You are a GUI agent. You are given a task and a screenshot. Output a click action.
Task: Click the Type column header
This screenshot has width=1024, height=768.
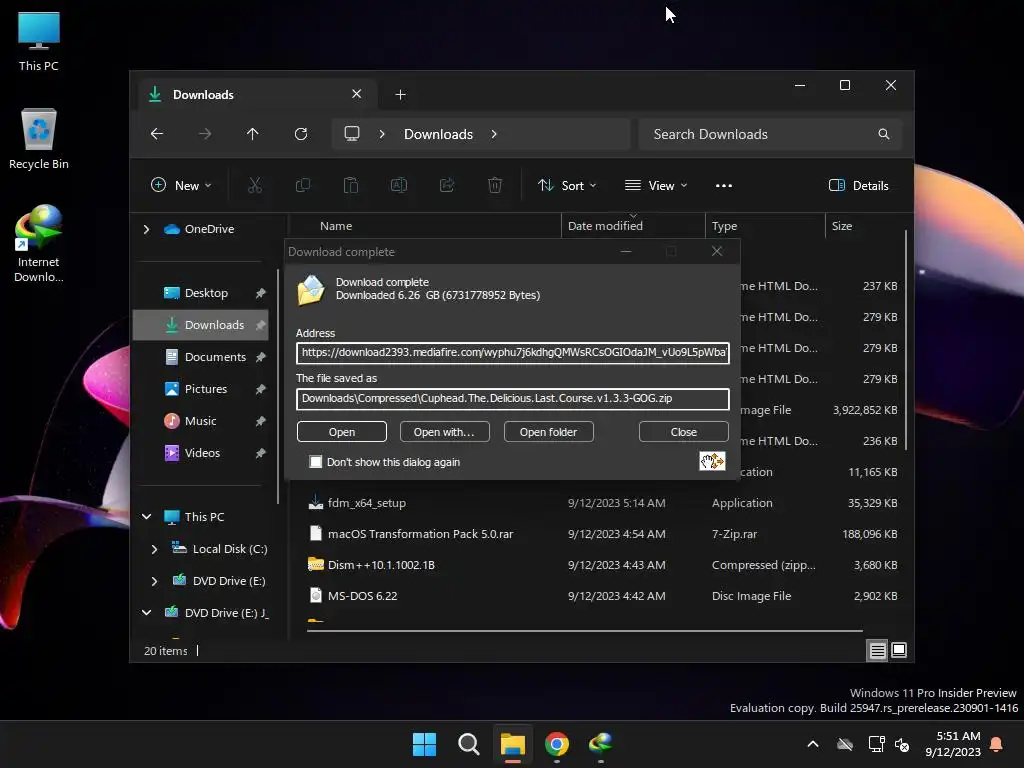click(x=765, y=226)
